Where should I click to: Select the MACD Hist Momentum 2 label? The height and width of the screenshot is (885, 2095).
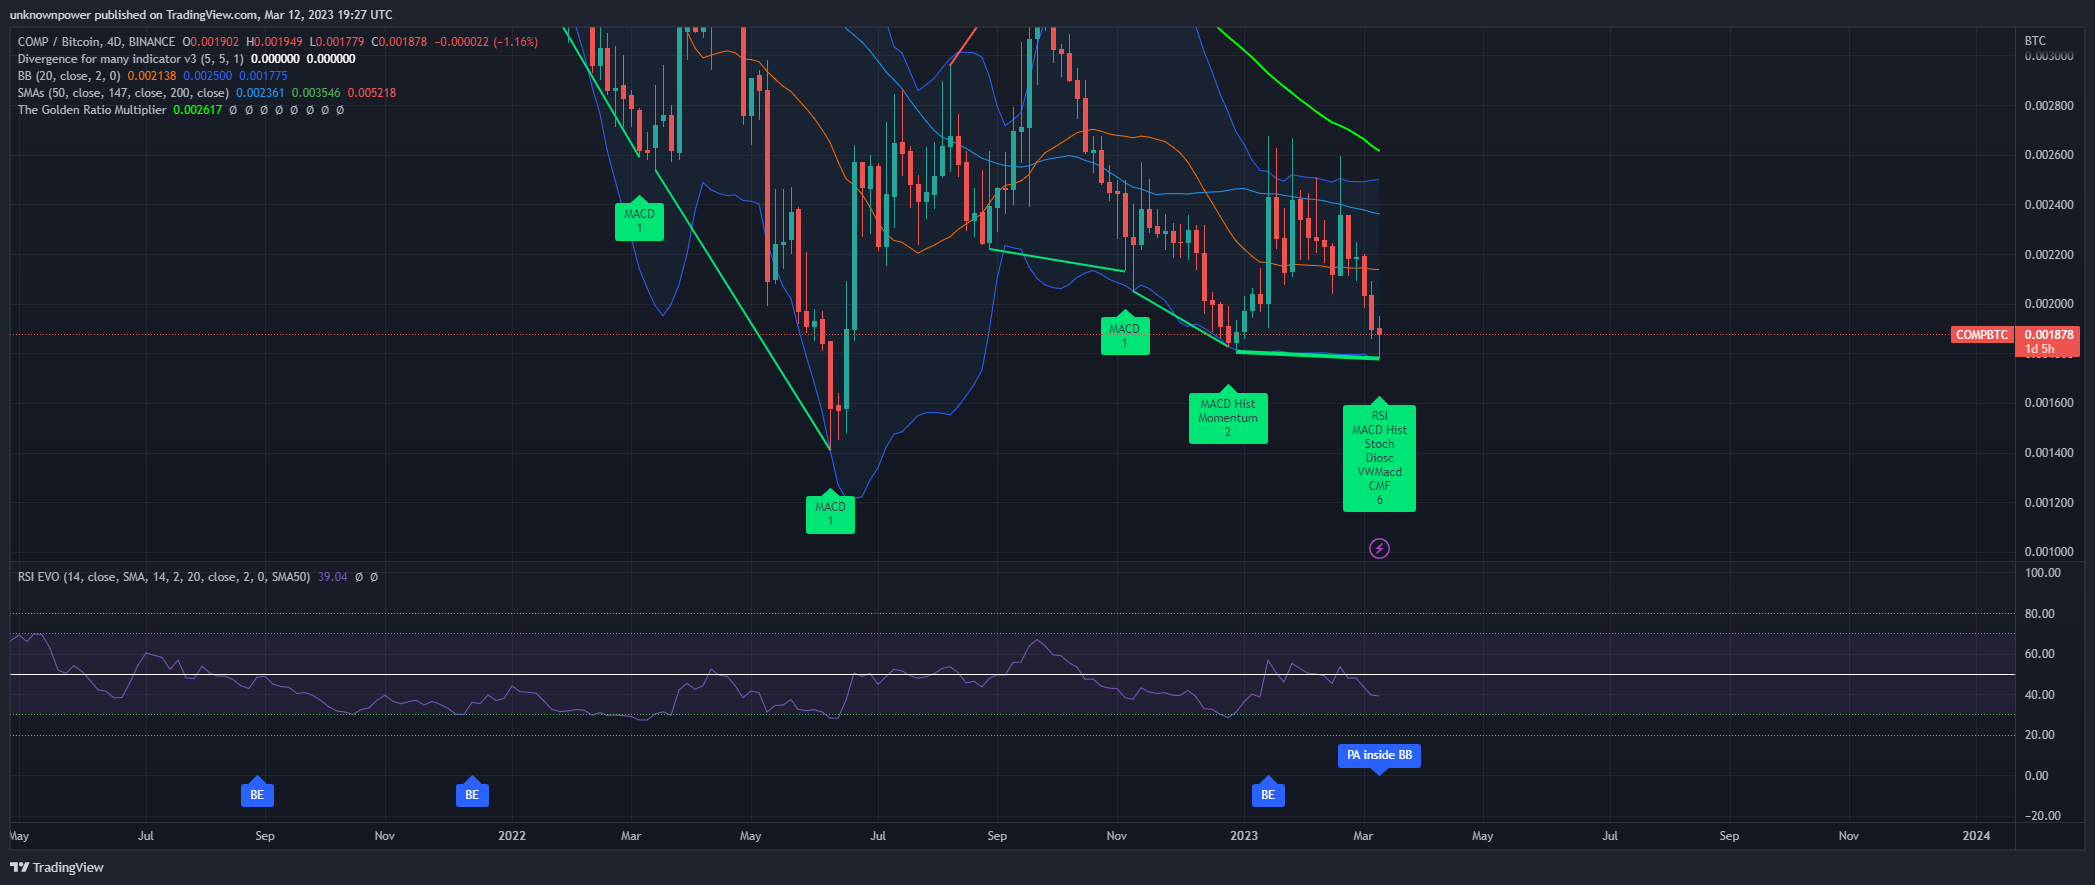(x=1228, y=417)
